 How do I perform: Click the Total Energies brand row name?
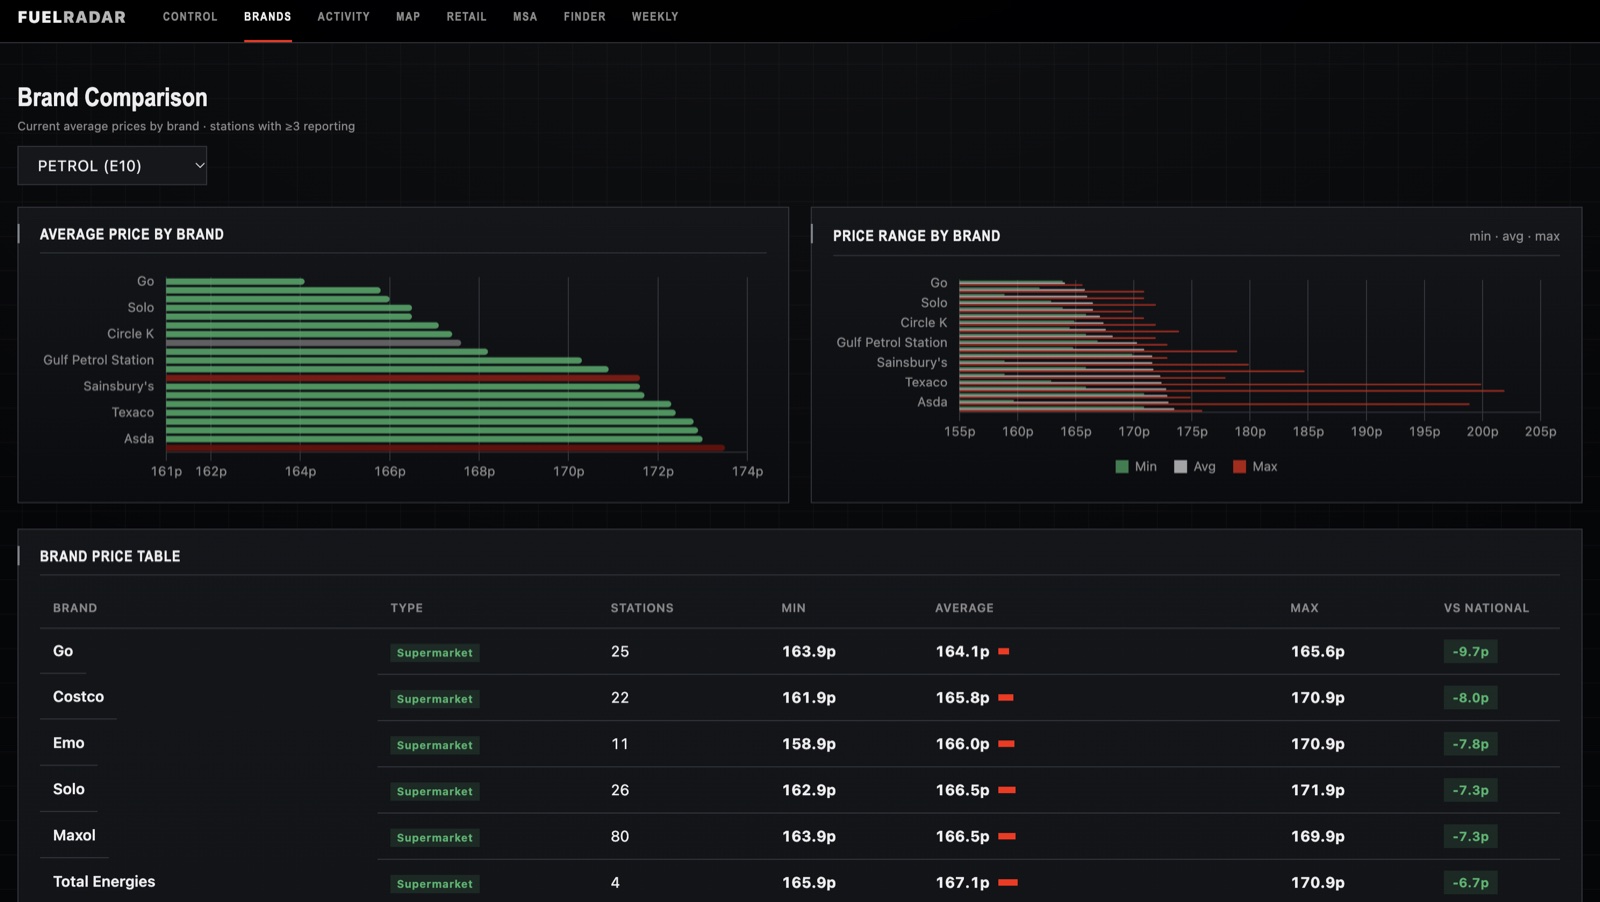[x=104, y=881]
